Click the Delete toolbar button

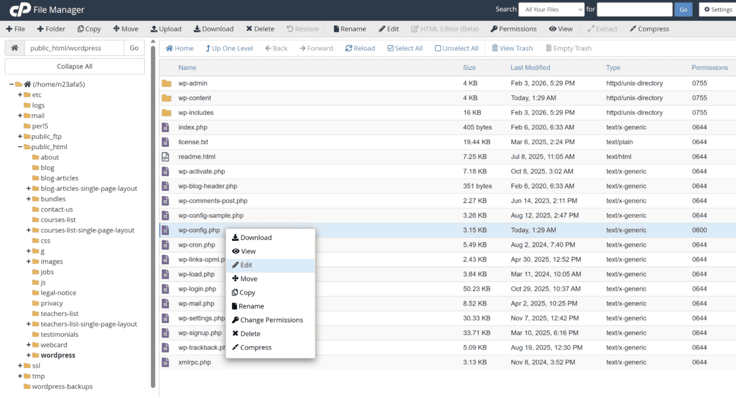click(260, 29)
